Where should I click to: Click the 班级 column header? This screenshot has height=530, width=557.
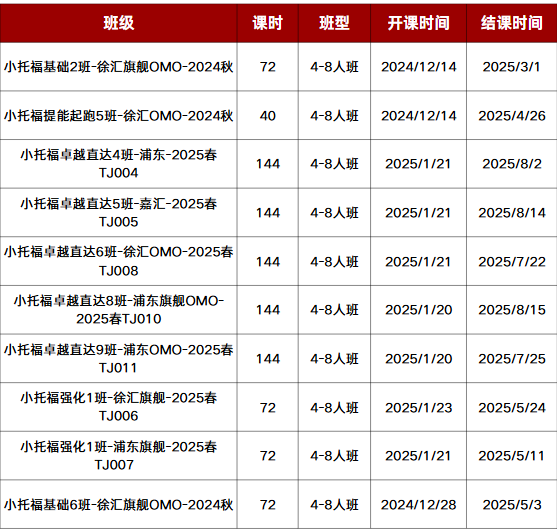click(119, 23)
